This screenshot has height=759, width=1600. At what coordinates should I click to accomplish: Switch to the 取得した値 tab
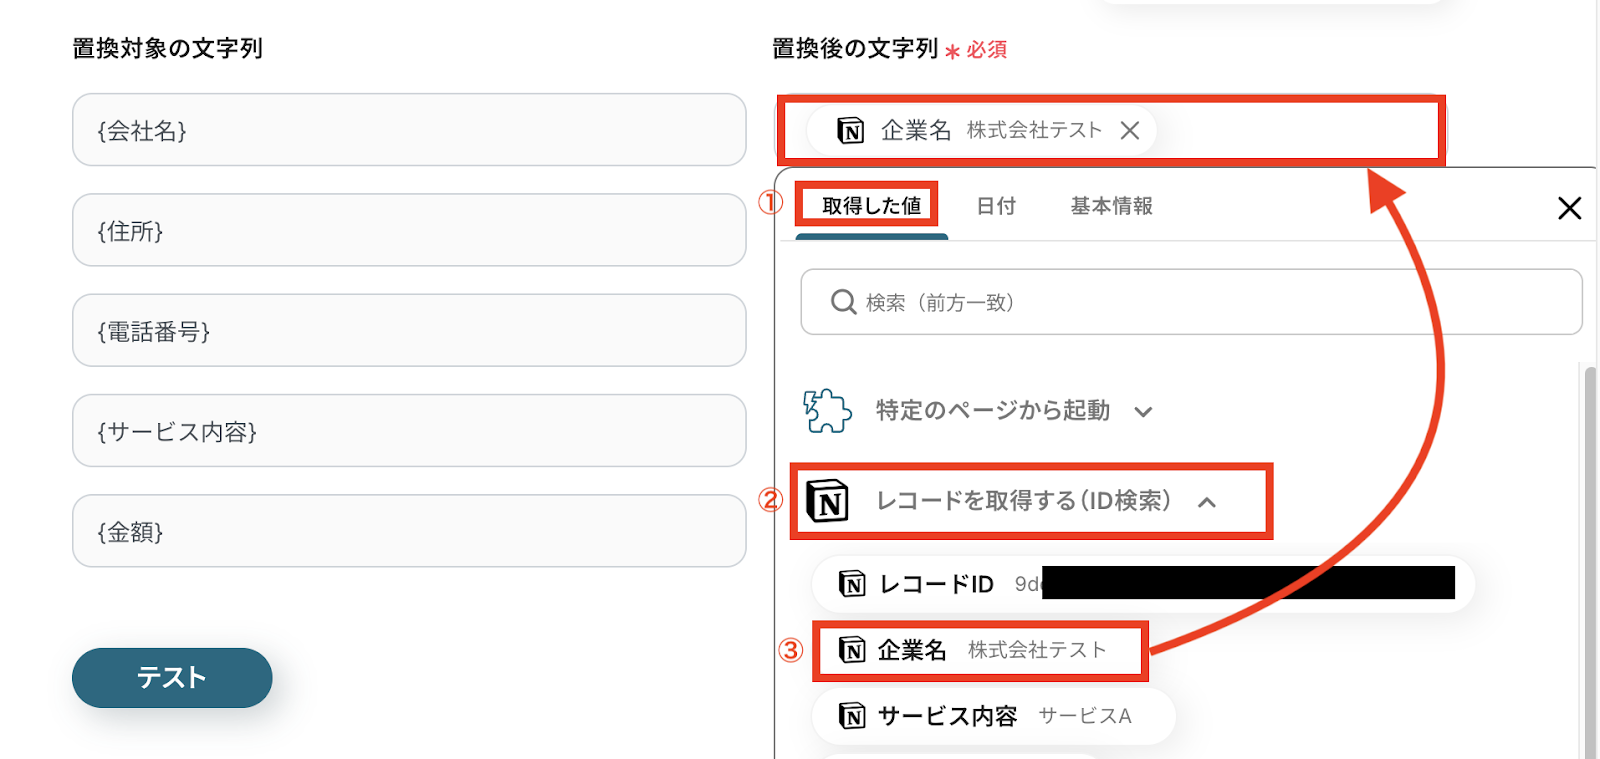pos(871,206)
